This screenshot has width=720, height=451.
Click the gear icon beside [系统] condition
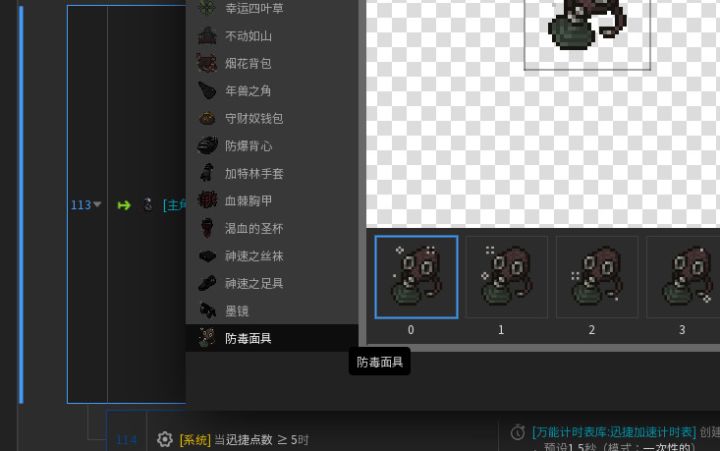(164, 439)
